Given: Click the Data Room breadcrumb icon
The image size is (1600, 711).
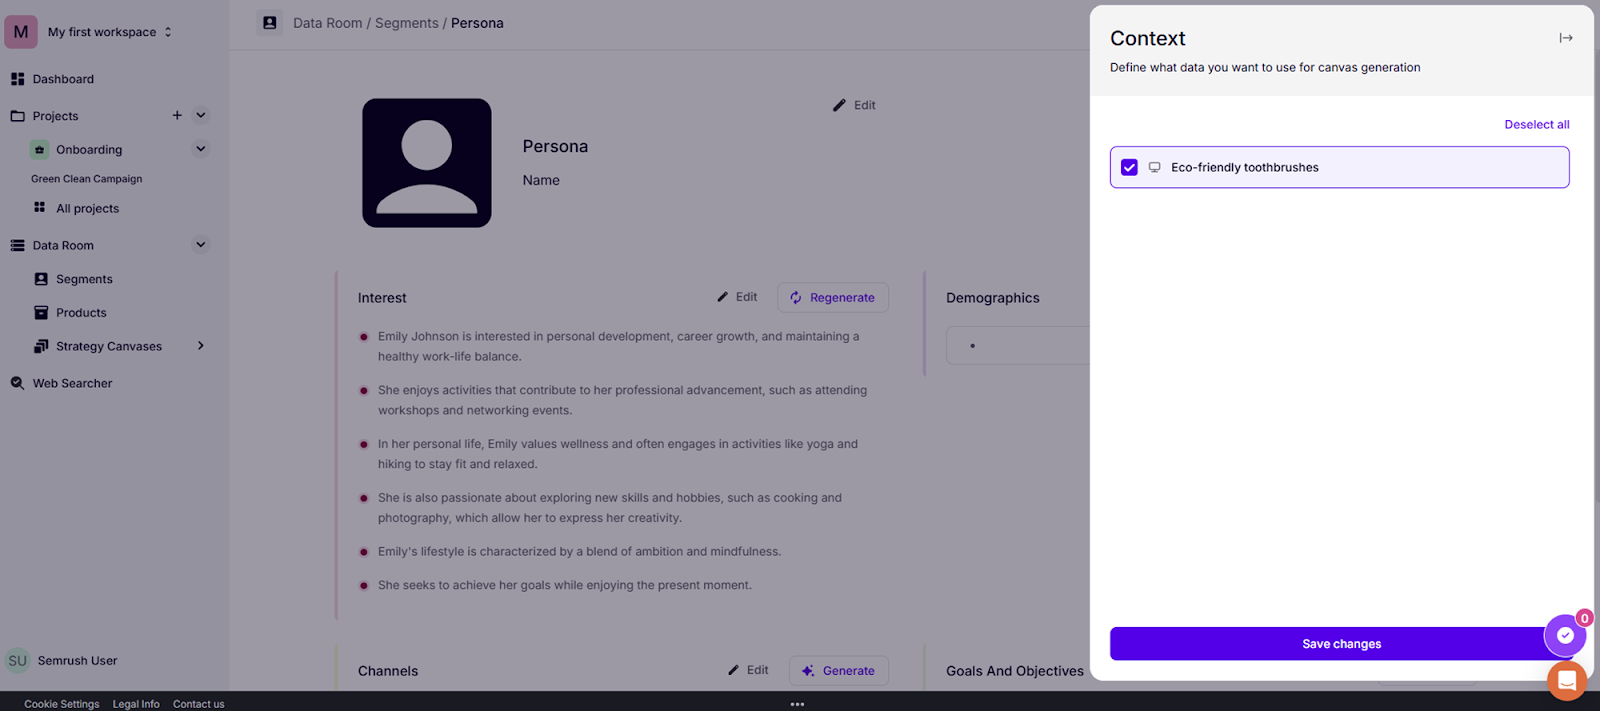Looking at the screenshot, I should point(269,23).
